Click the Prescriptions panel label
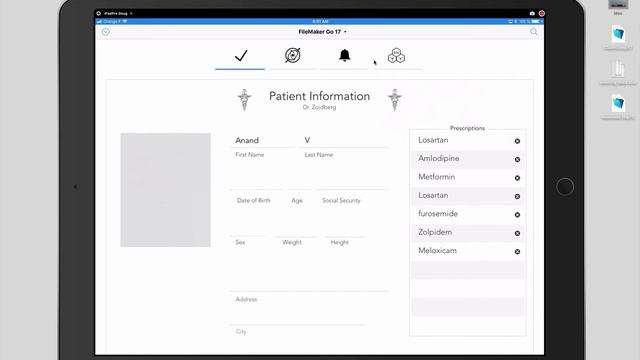Image resolution: width=640 pixels, height=360 pixels. pyautogui.click(x=467, y=128)
